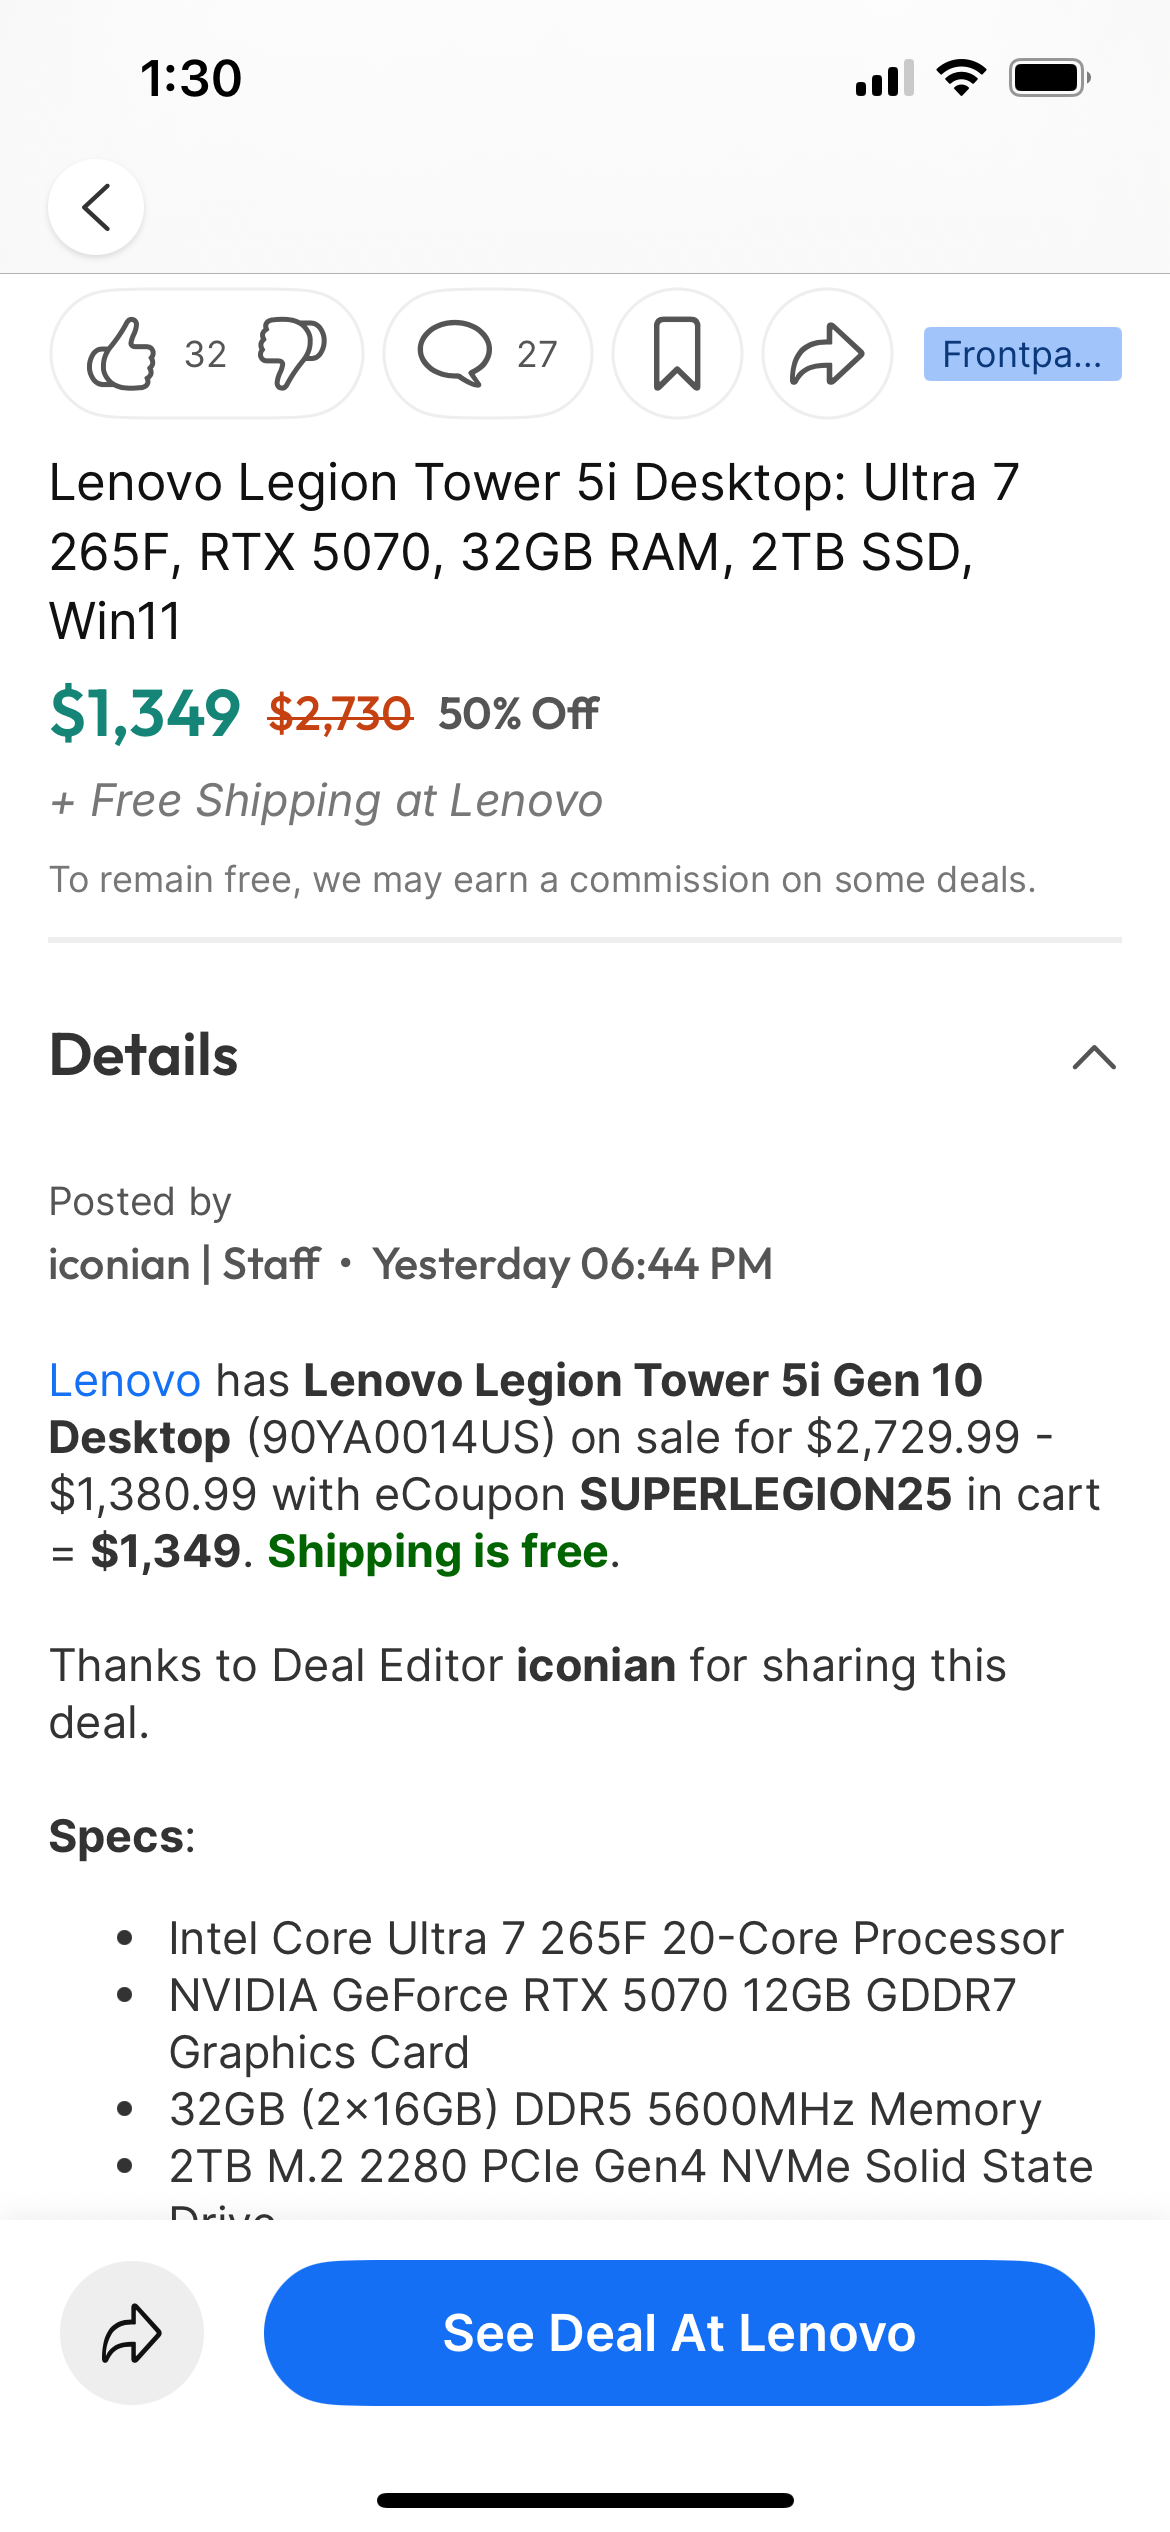Open the comments bubble icon
This screenshot has width=1170, height=2532.
coord(455,354)
